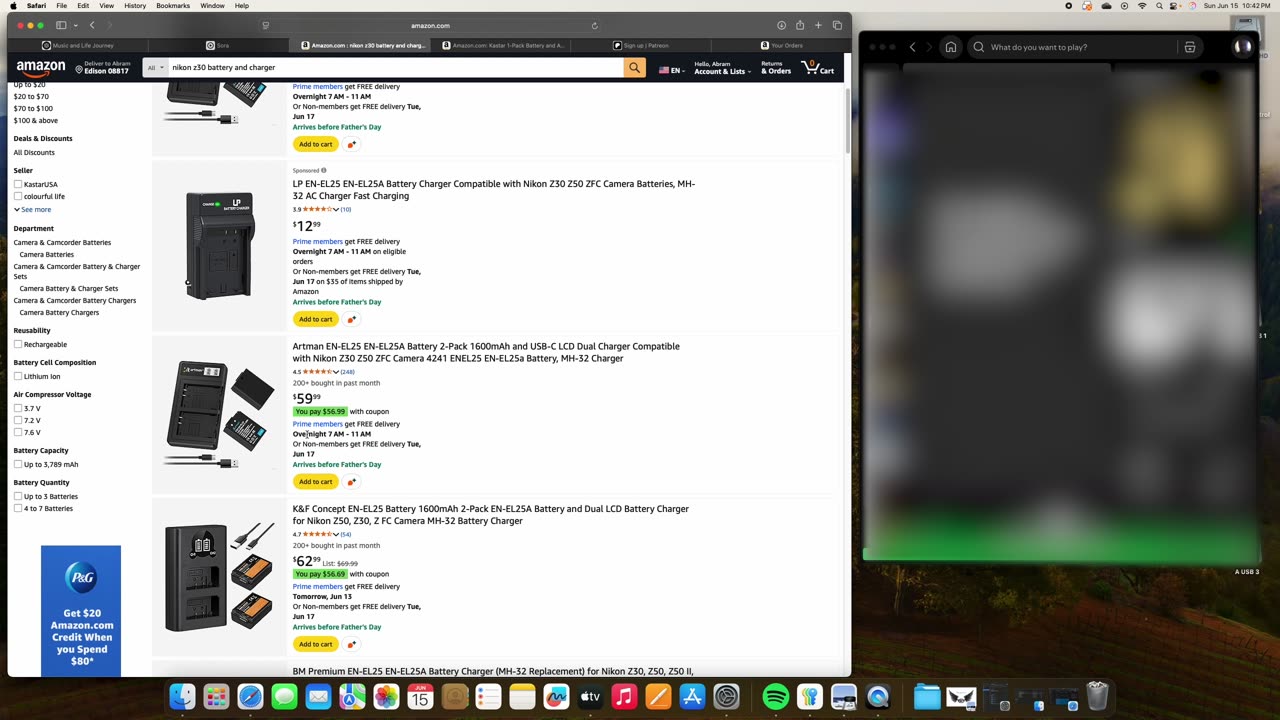Switch to Kastar 1-Pack Battery tab
Image resolution: width=1280 pixels, height=720 pixels.
click(501, 45)
